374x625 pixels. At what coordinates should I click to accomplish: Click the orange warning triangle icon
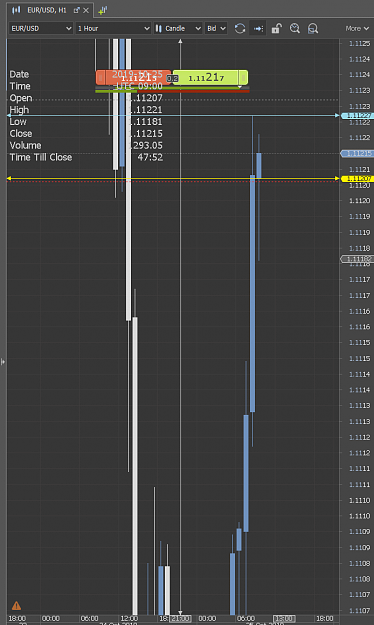16,606
